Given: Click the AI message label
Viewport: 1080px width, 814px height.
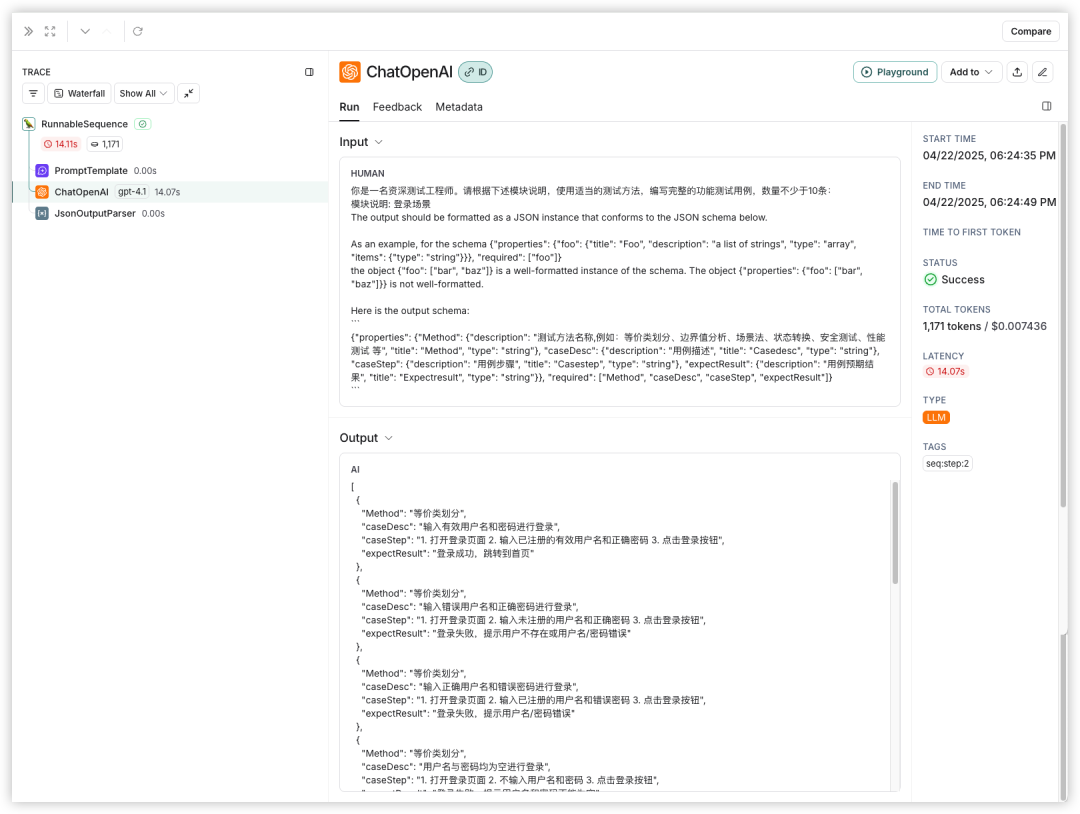Looking at the screenshot, I should 355,470.
